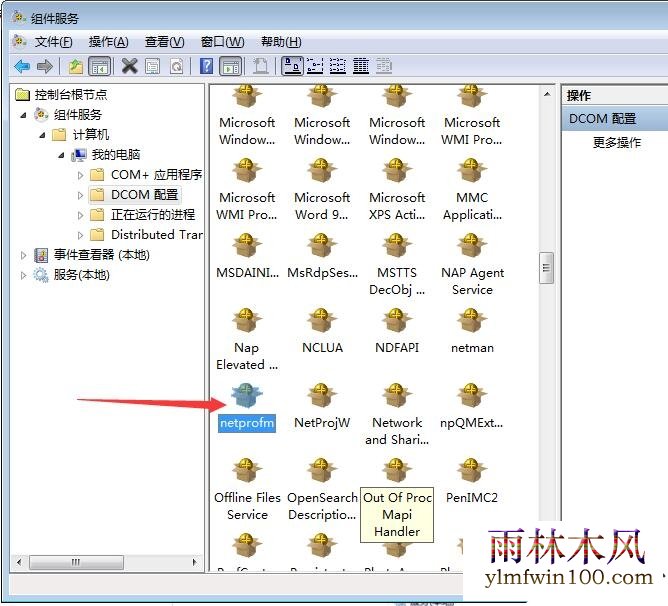Image resolution: width=668 pixels, height=606 pixels.
Task: Select OpenSearch Descriptio... item
Action: coord(322,490)
